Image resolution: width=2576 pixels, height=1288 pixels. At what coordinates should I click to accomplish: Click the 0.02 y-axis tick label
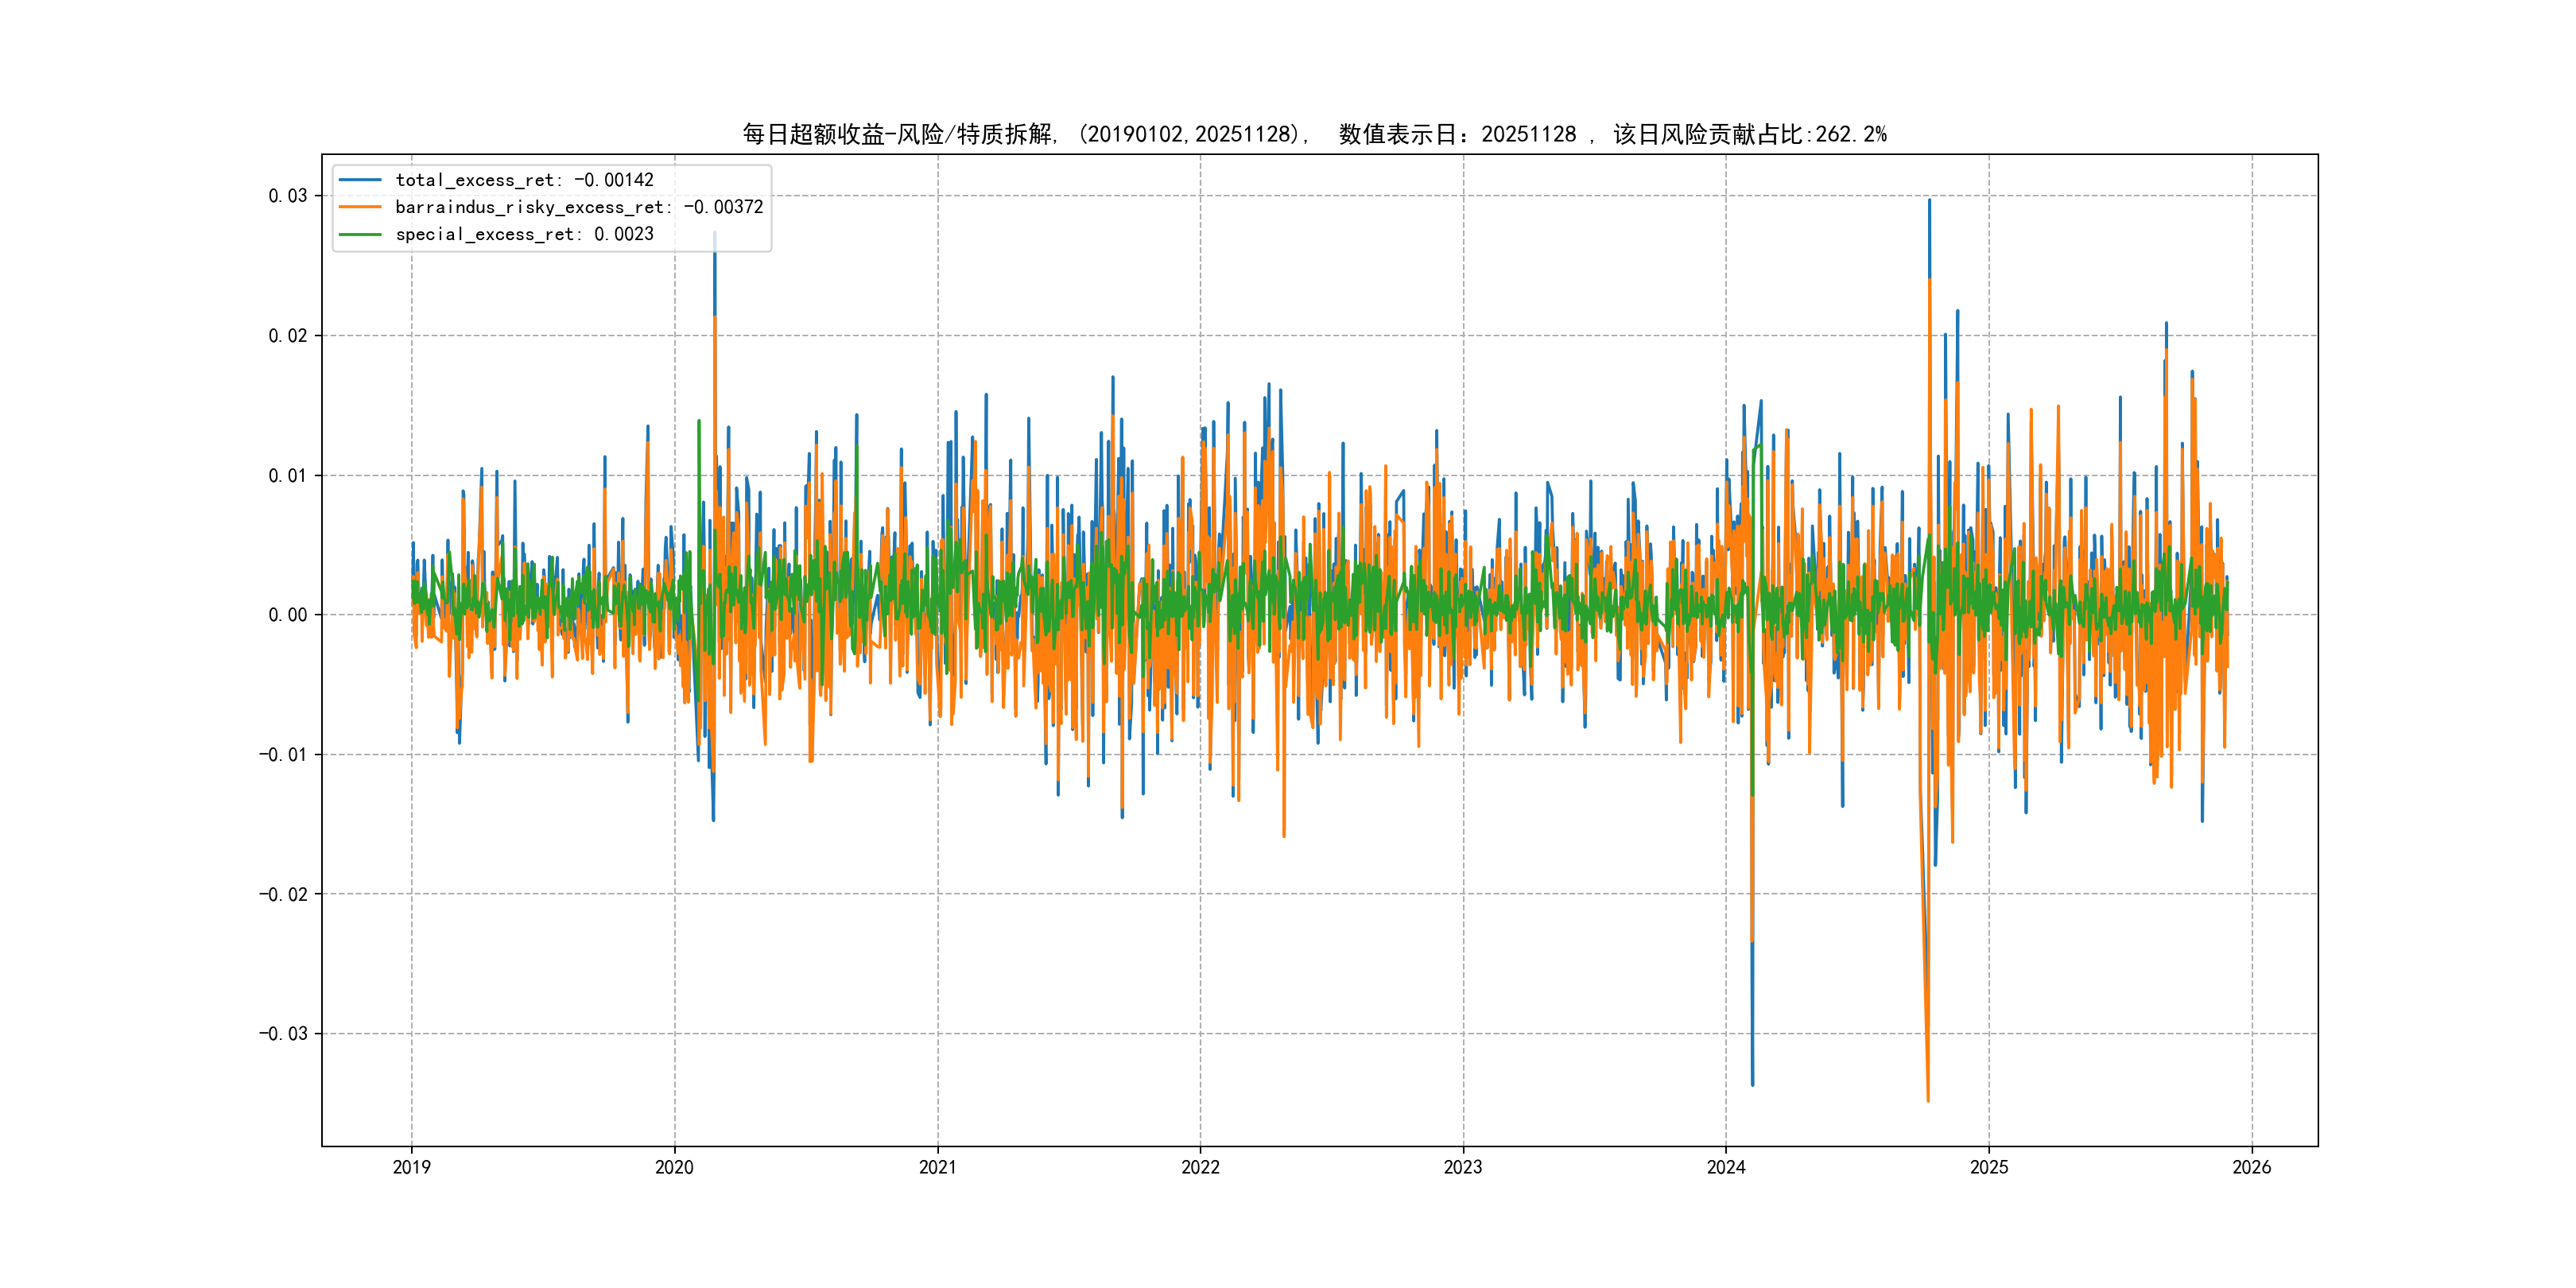click(x=287, y=336)
